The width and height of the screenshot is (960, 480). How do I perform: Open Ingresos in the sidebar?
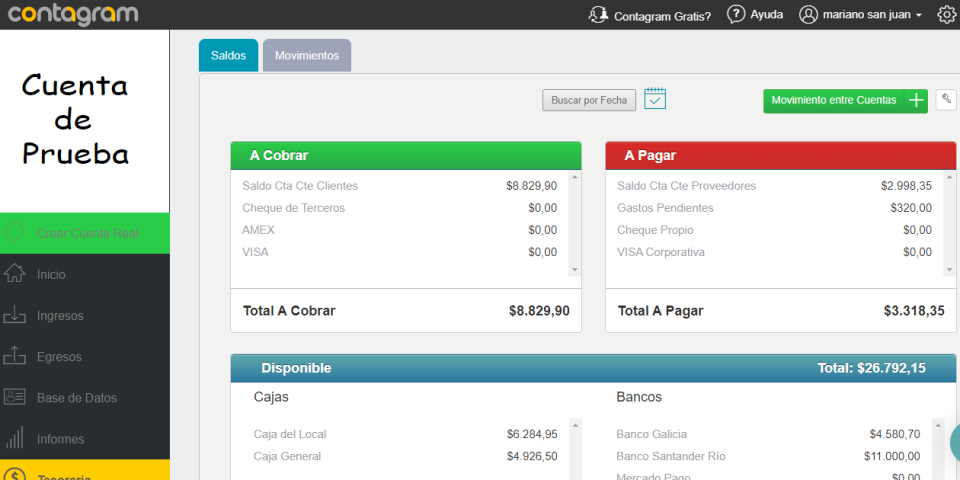85,315
